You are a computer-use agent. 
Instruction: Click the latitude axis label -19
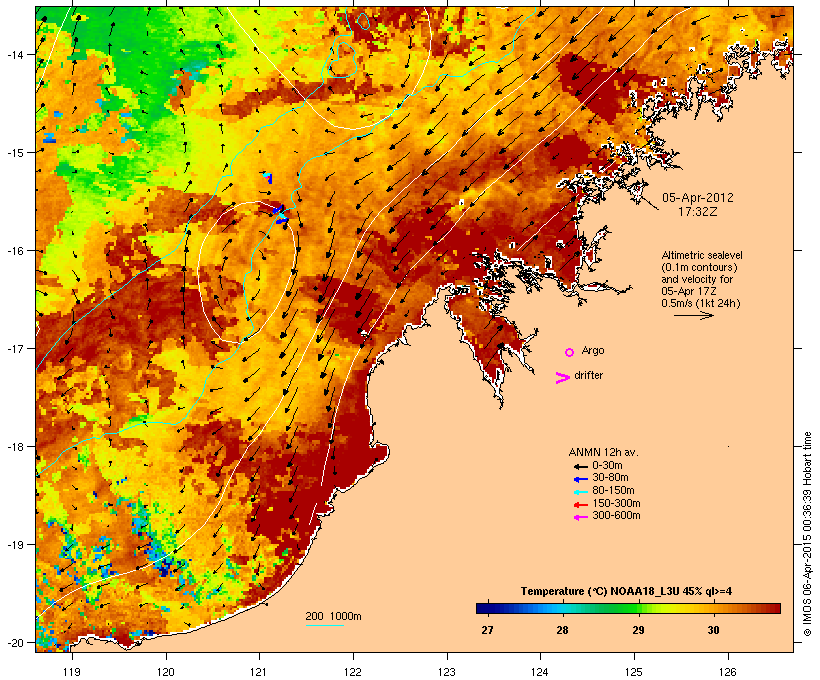tap(15, 545)
